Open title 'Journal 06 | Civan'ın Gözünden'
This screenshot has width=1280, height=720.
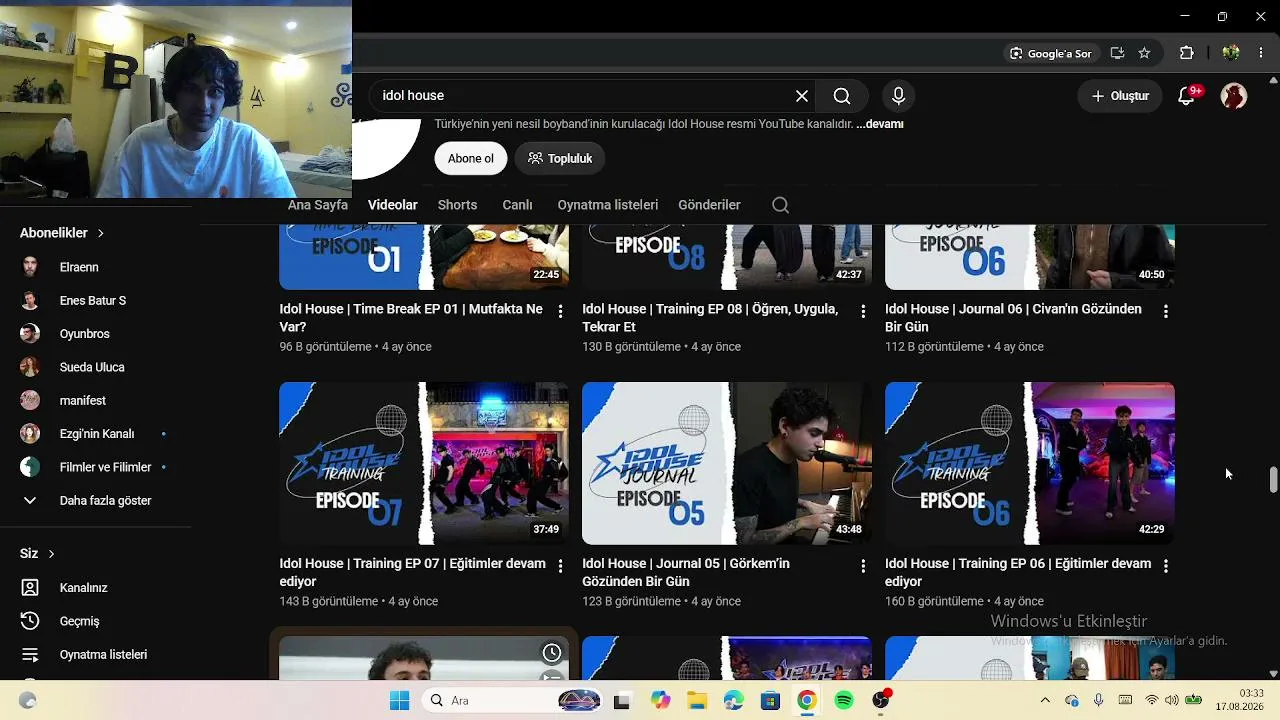pyautogui.click(x=1013, y=318)
